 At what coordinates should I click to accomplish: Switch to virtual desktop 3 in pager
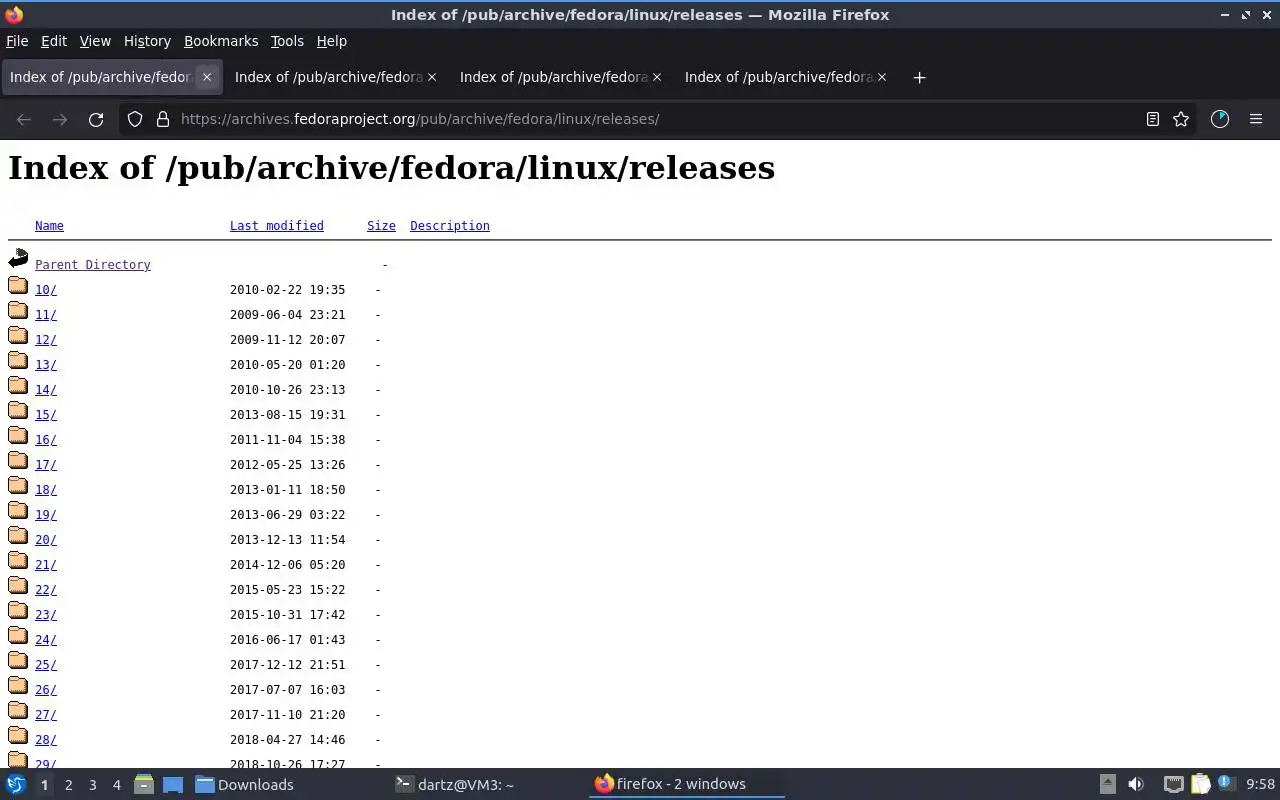click(92, 785)
